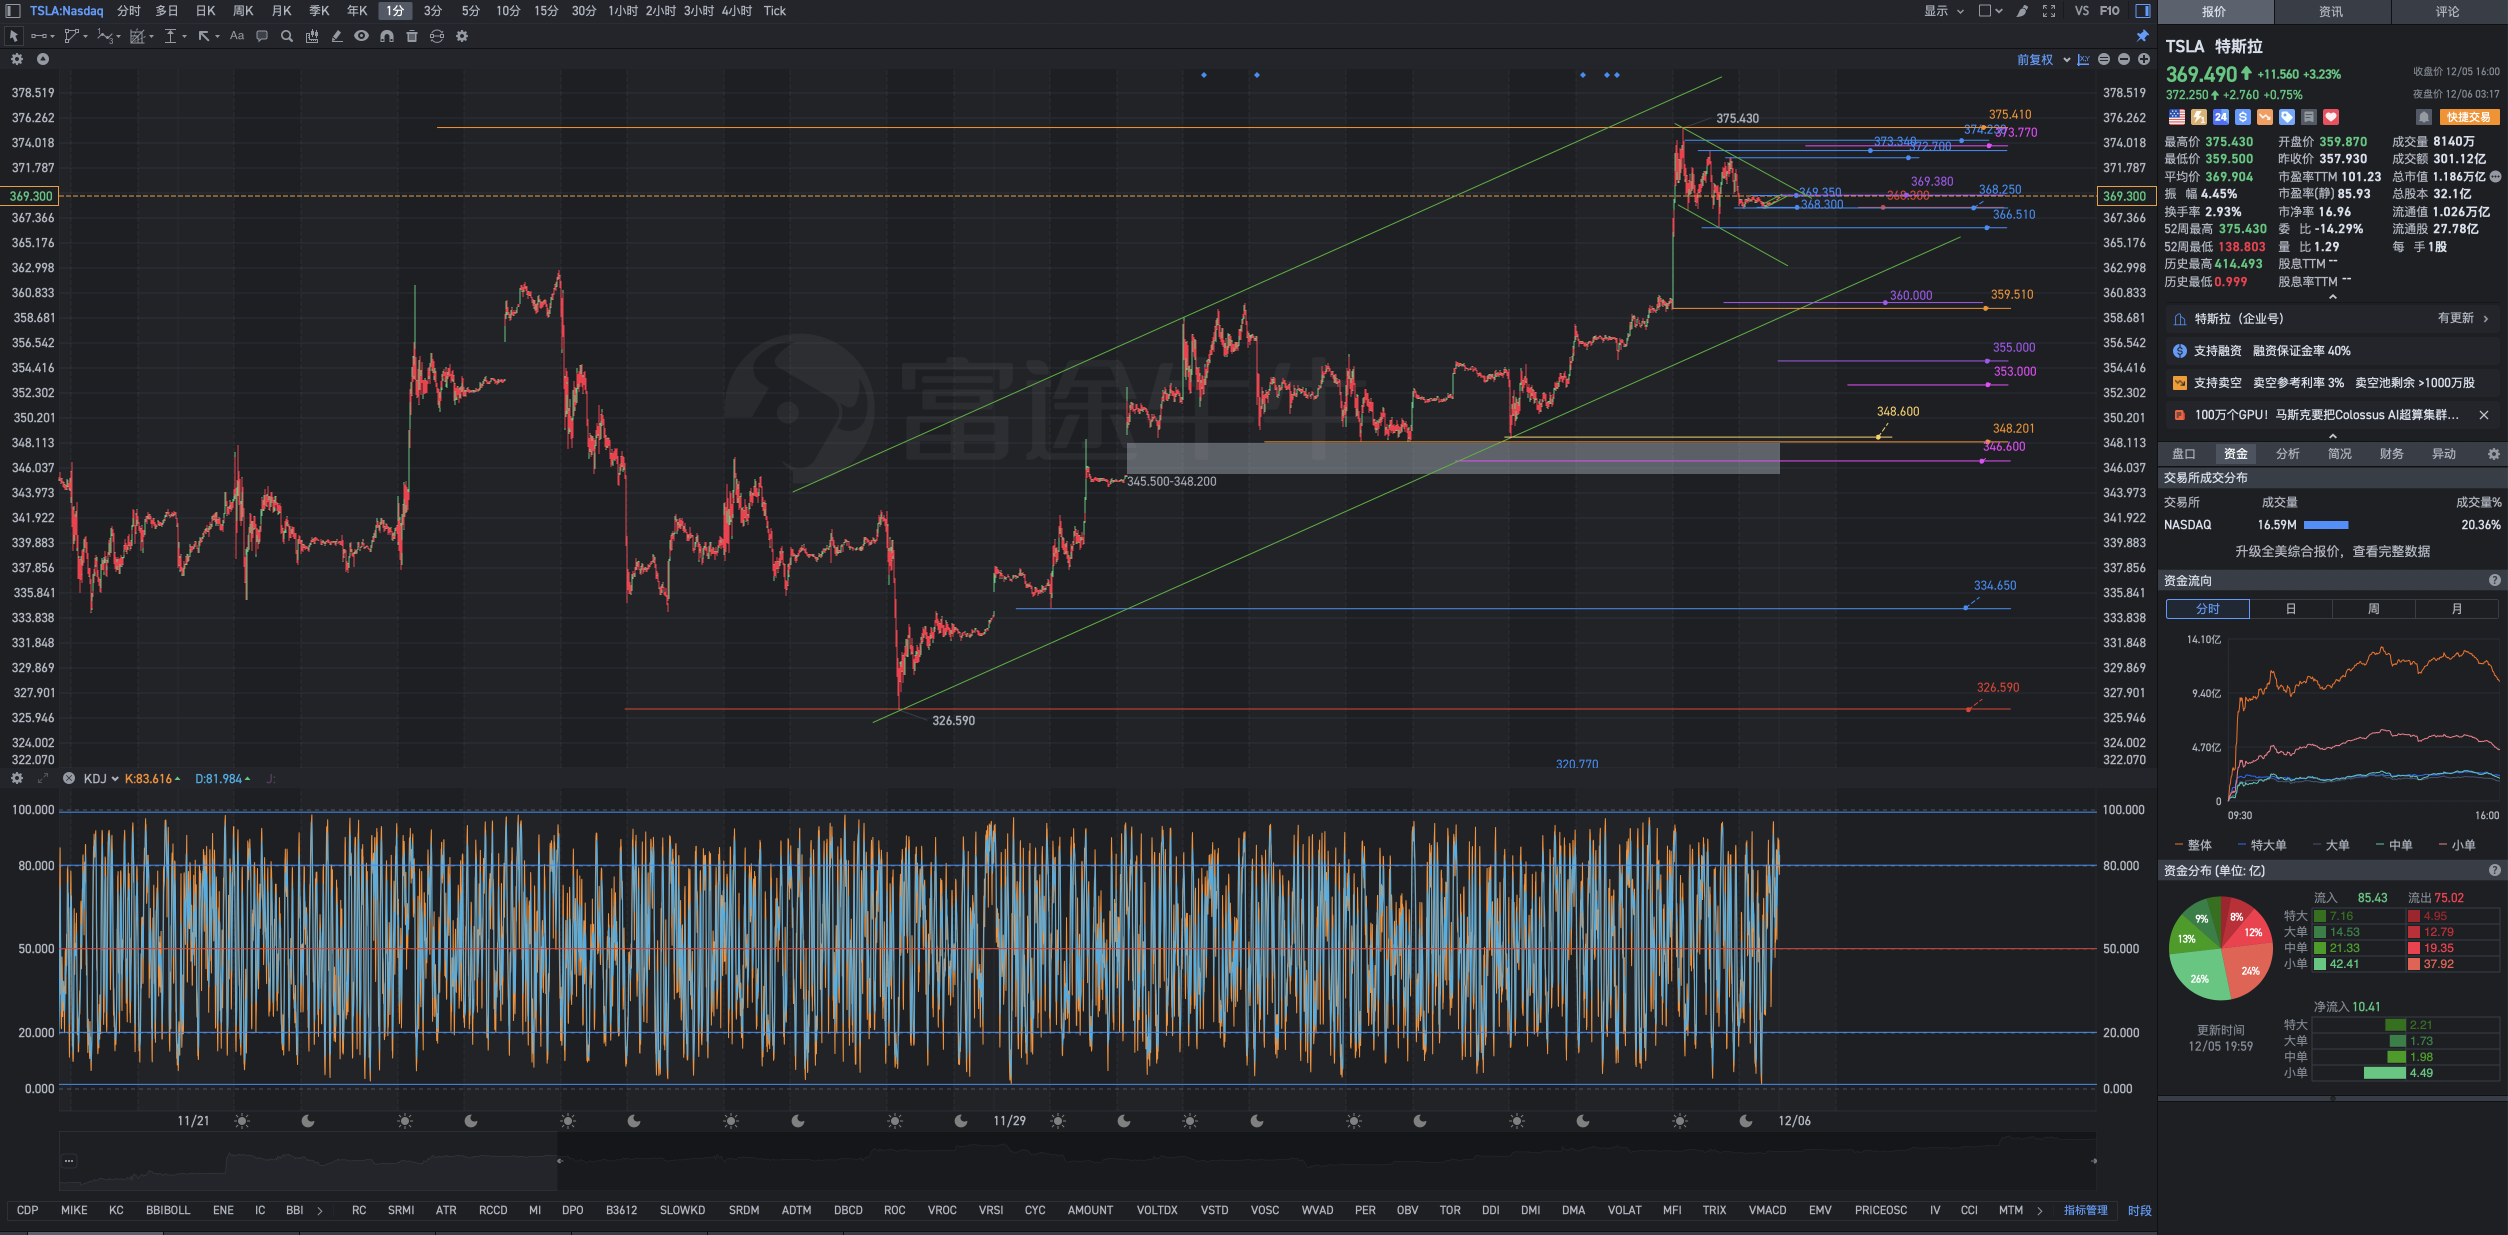Open the 升级全美综合报价 upgrade link
Viewport: 2508px width, 1235px height.
click(2333, 552)
